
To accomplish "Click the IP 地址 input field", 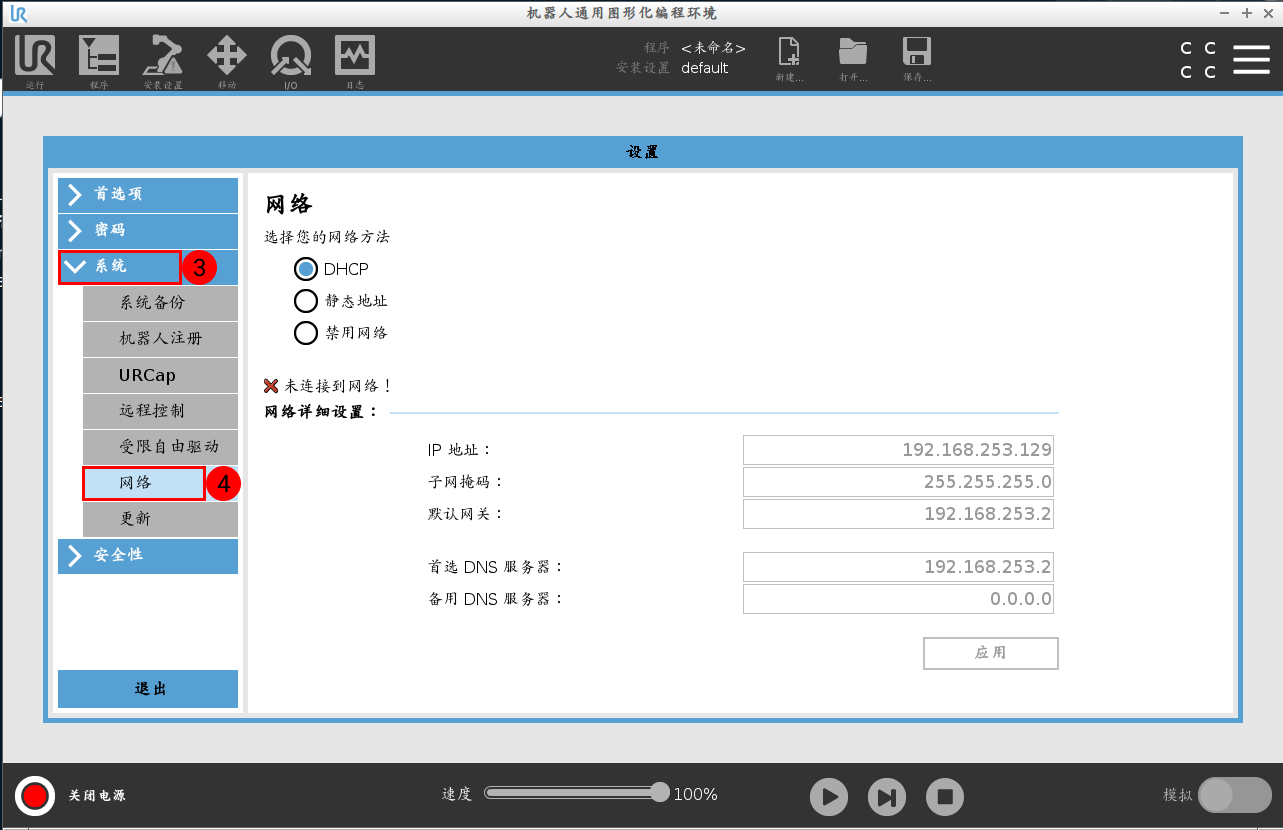I will pyautogui.click(x=897, y=449).
